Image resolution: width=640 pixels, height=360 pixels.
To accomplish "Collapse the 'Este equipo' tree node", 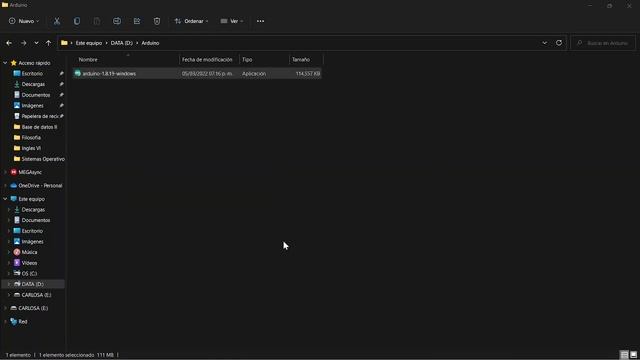I will point(5,199).
